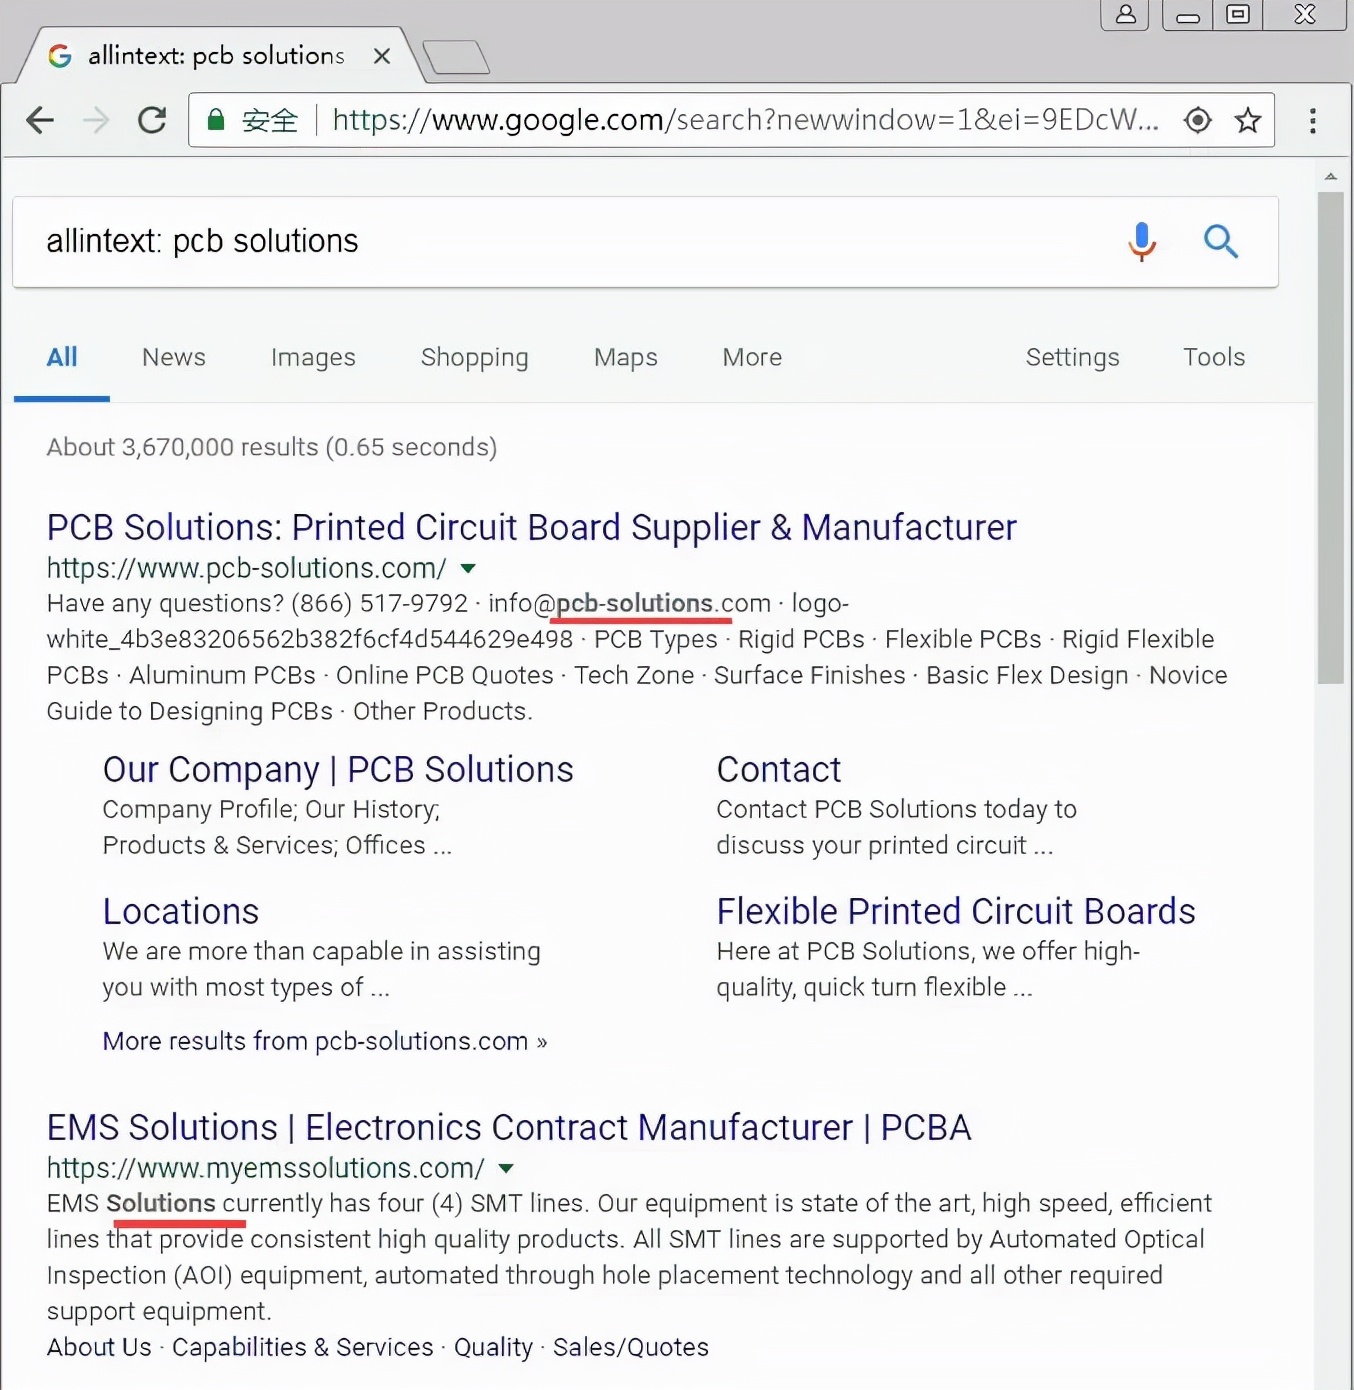
Task: Click the scrollbar up arrow
Action: [x=1330, y=176]
